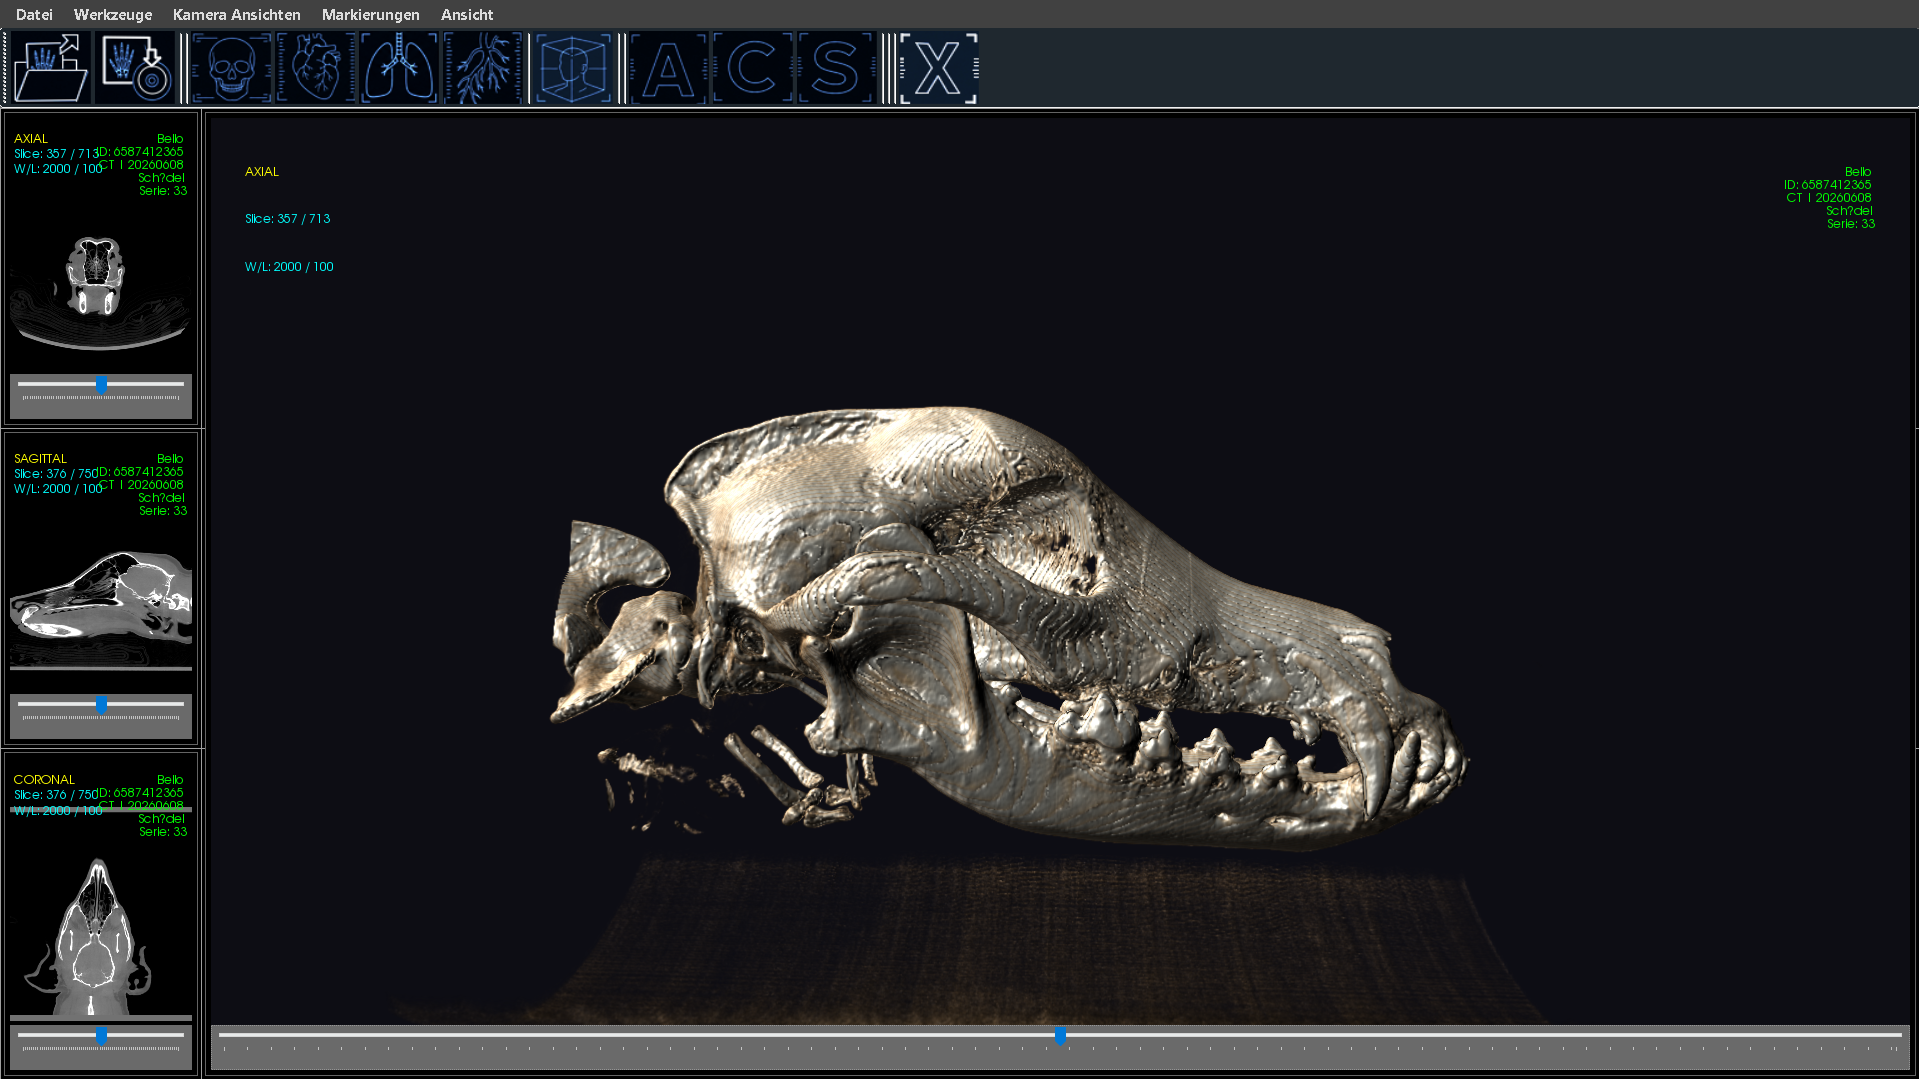This screenshot has width=1919, height=1079.
Task: Switch to coronal view with C icon
Action: [752, 68]
